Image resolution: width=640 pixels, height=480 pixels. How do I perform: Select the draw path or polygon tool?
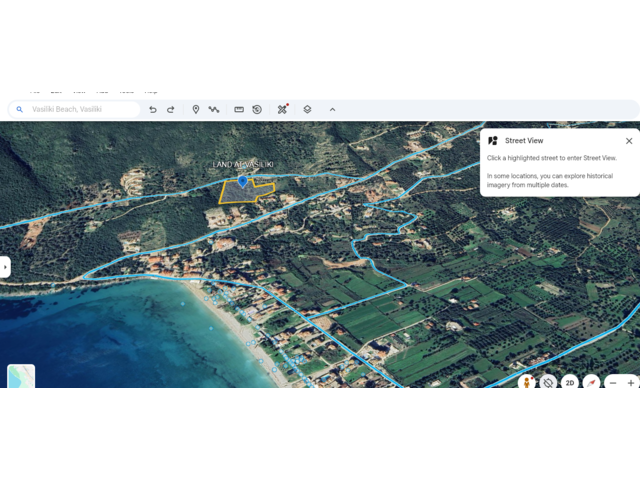[214, 110]
